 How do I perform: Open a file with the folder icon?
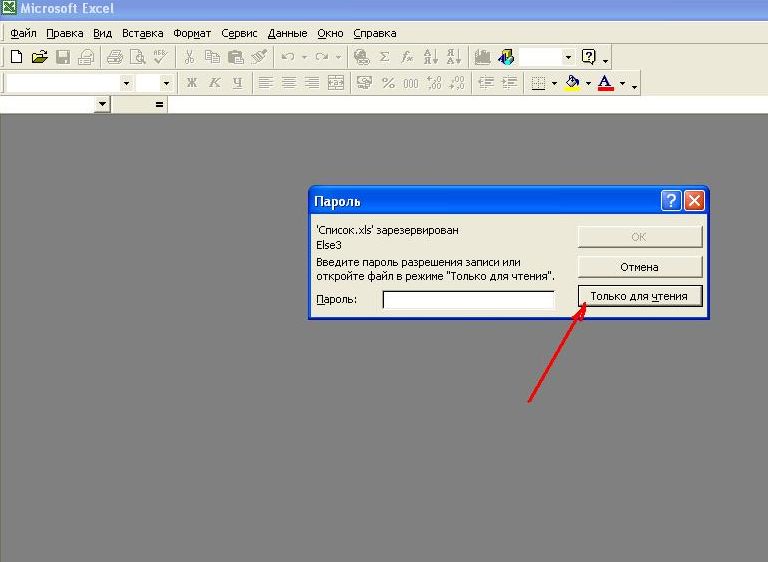[40, 57]
